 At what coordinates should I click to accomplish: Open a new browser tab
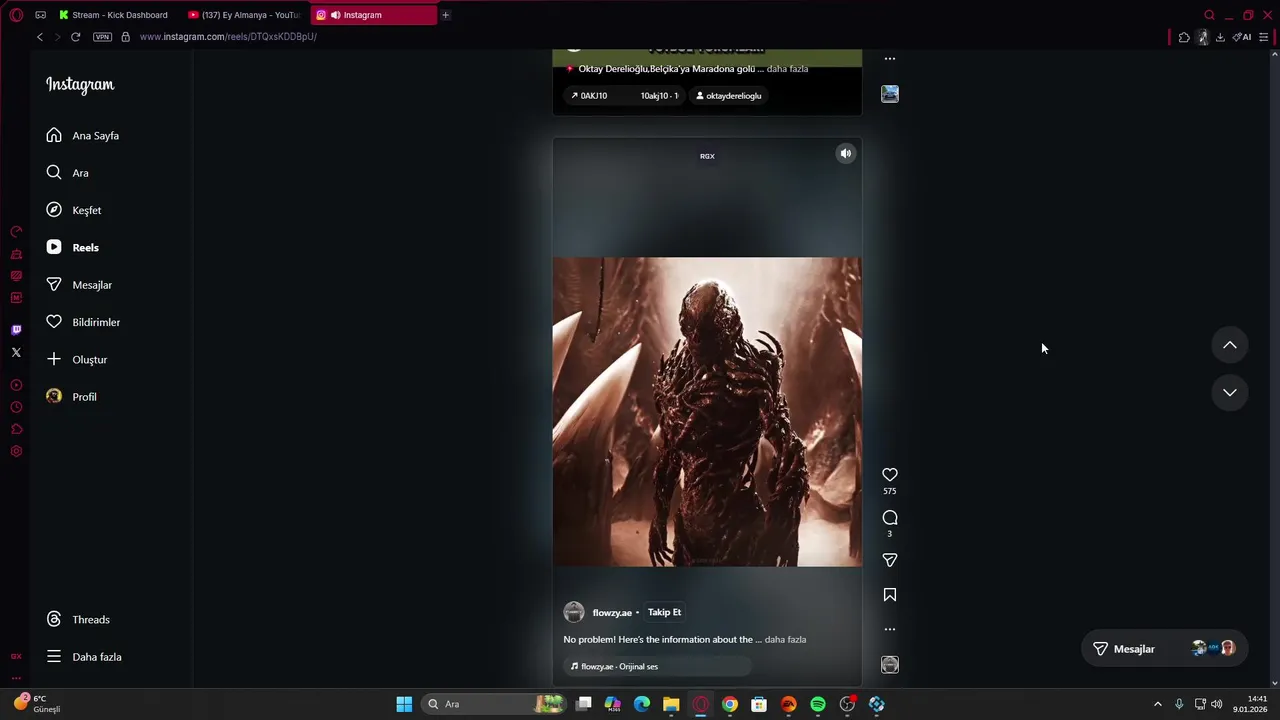446,15
